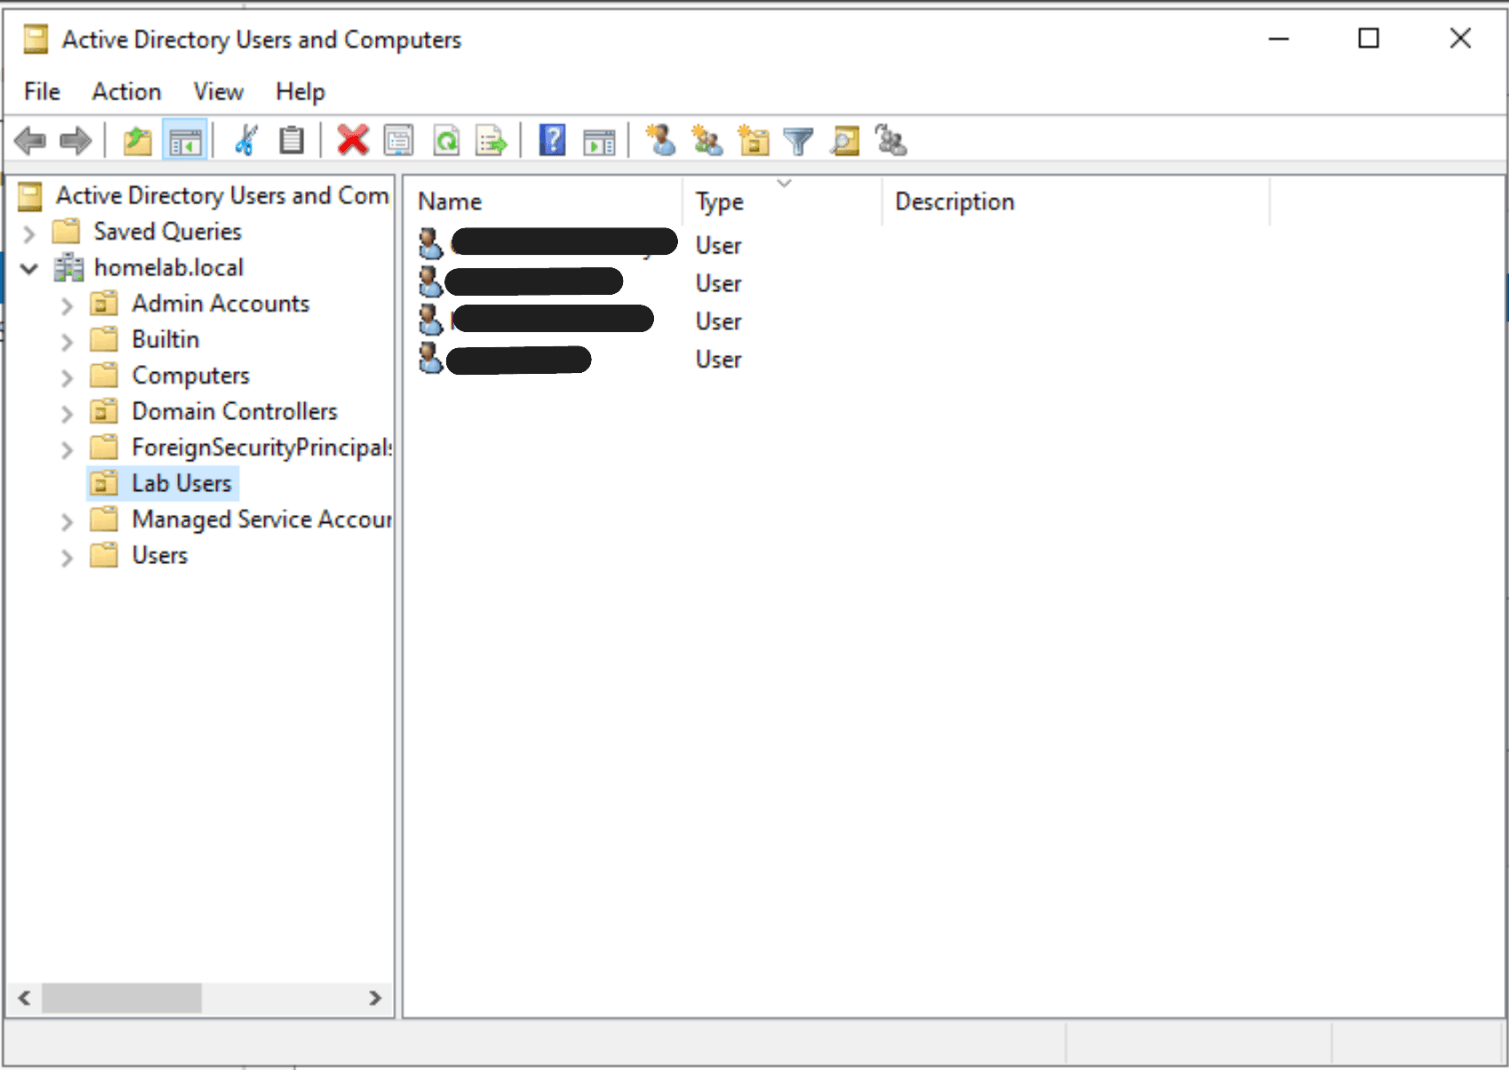This screenshot has width=1509, height=1070.
Task: Click the Add to group icon
Action: pos(890,141)
